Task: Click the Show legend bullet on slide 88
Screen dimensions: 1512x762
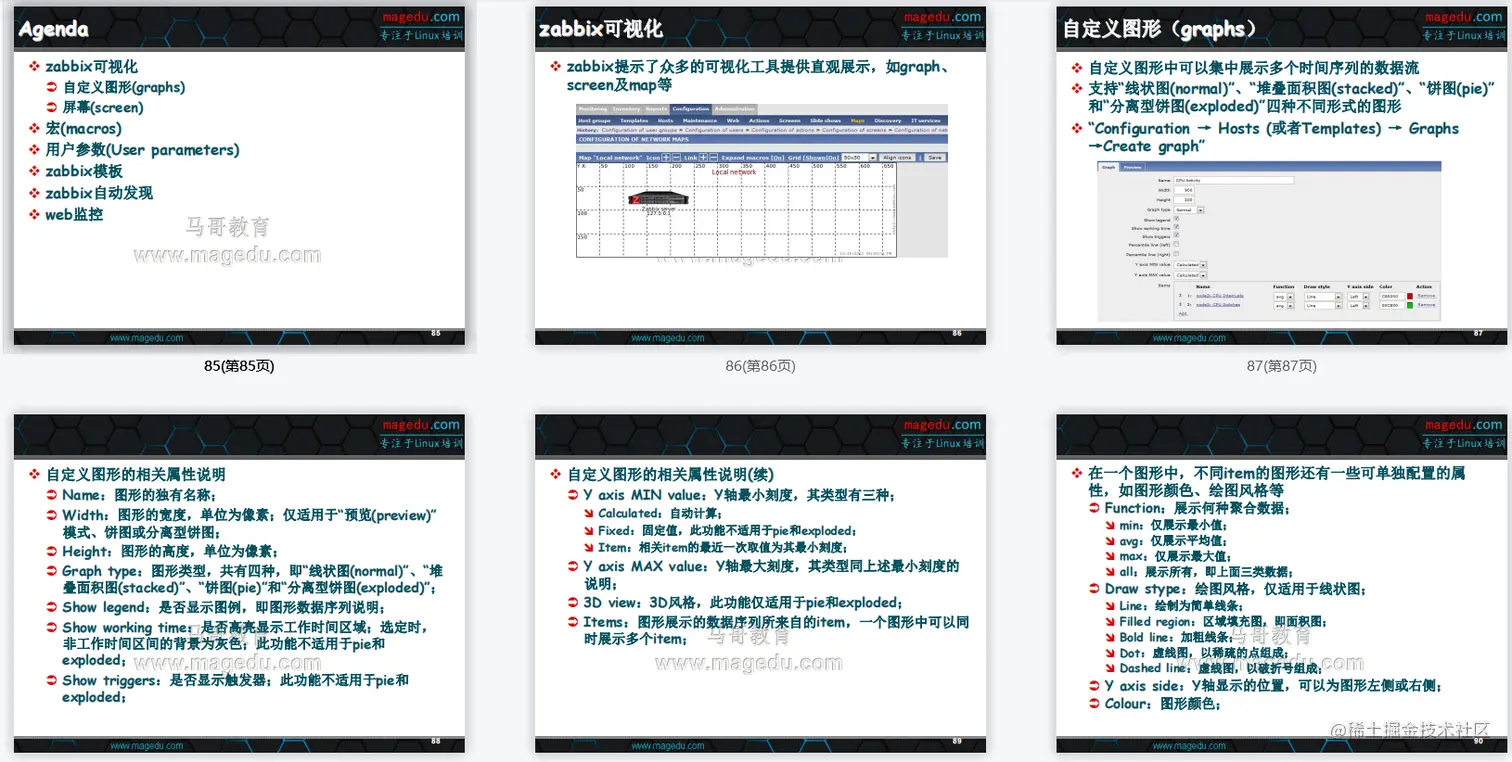Action: (223, 607)
